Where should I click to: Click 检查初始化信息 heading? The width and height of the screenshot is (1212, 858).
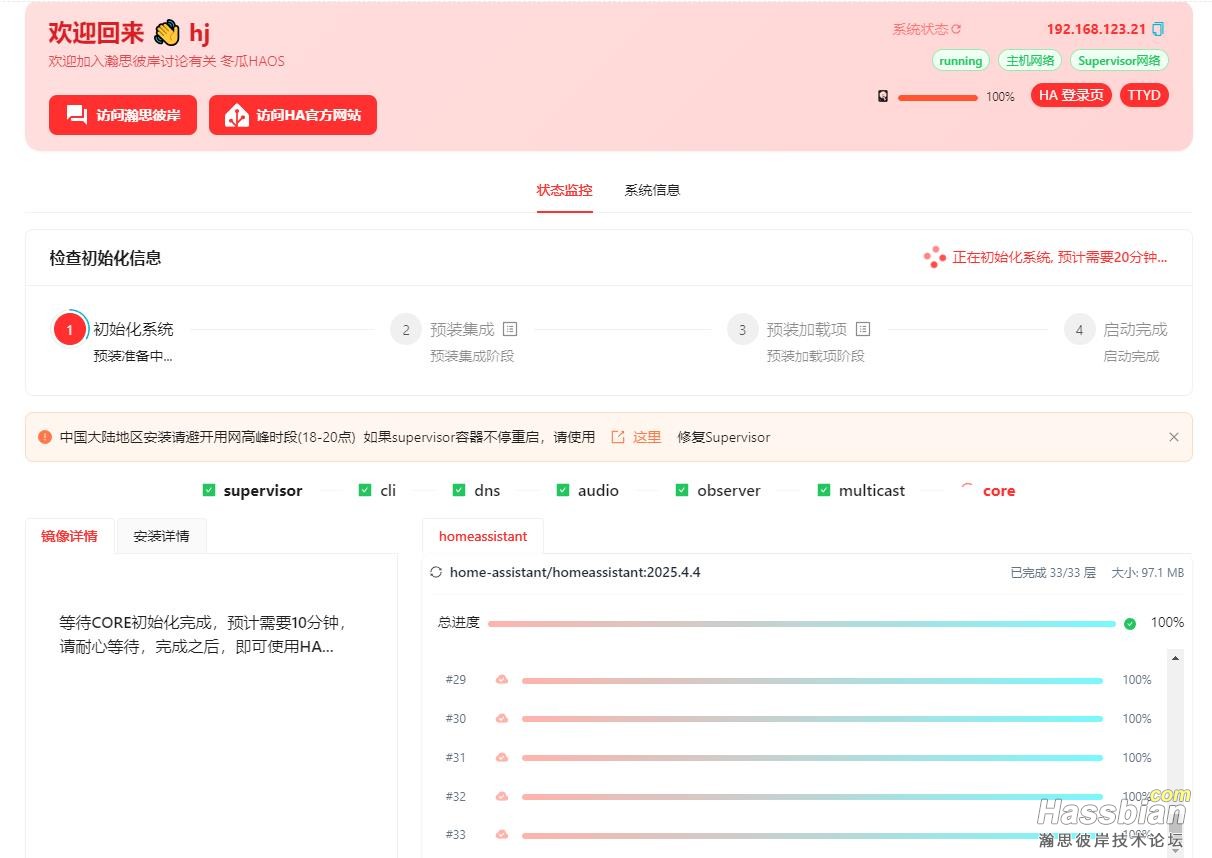click(x=105, y=258)
